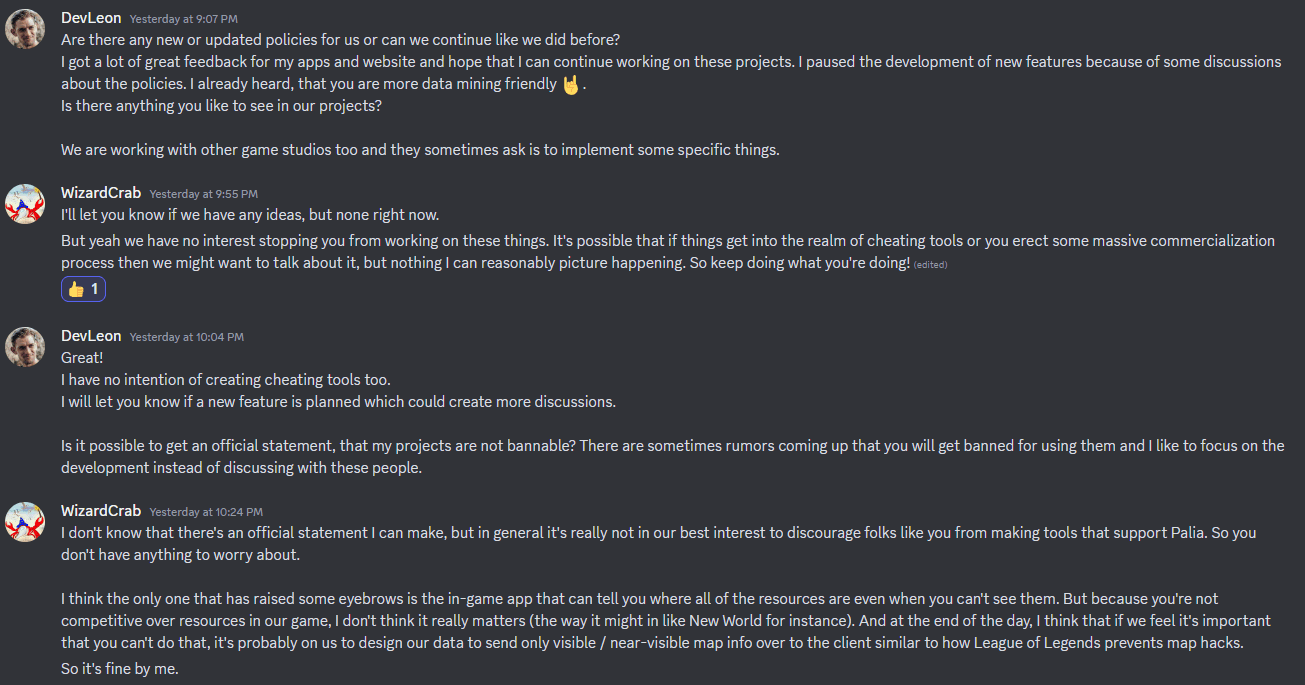
Task: Open WizardCrab's avatar on the 10:24 PM message
Action: point(25,522)
